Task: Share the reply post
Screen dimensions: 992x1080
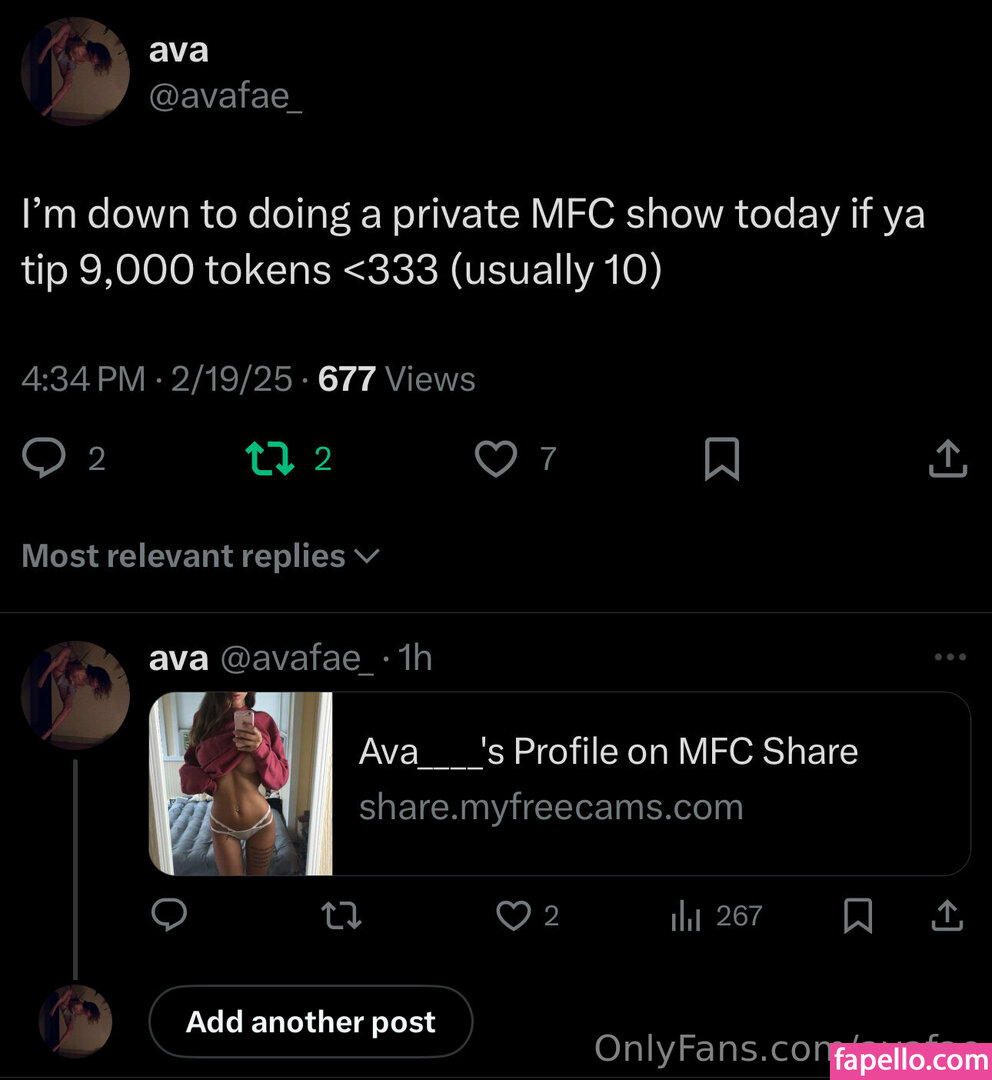Action: tap(948, 915)
